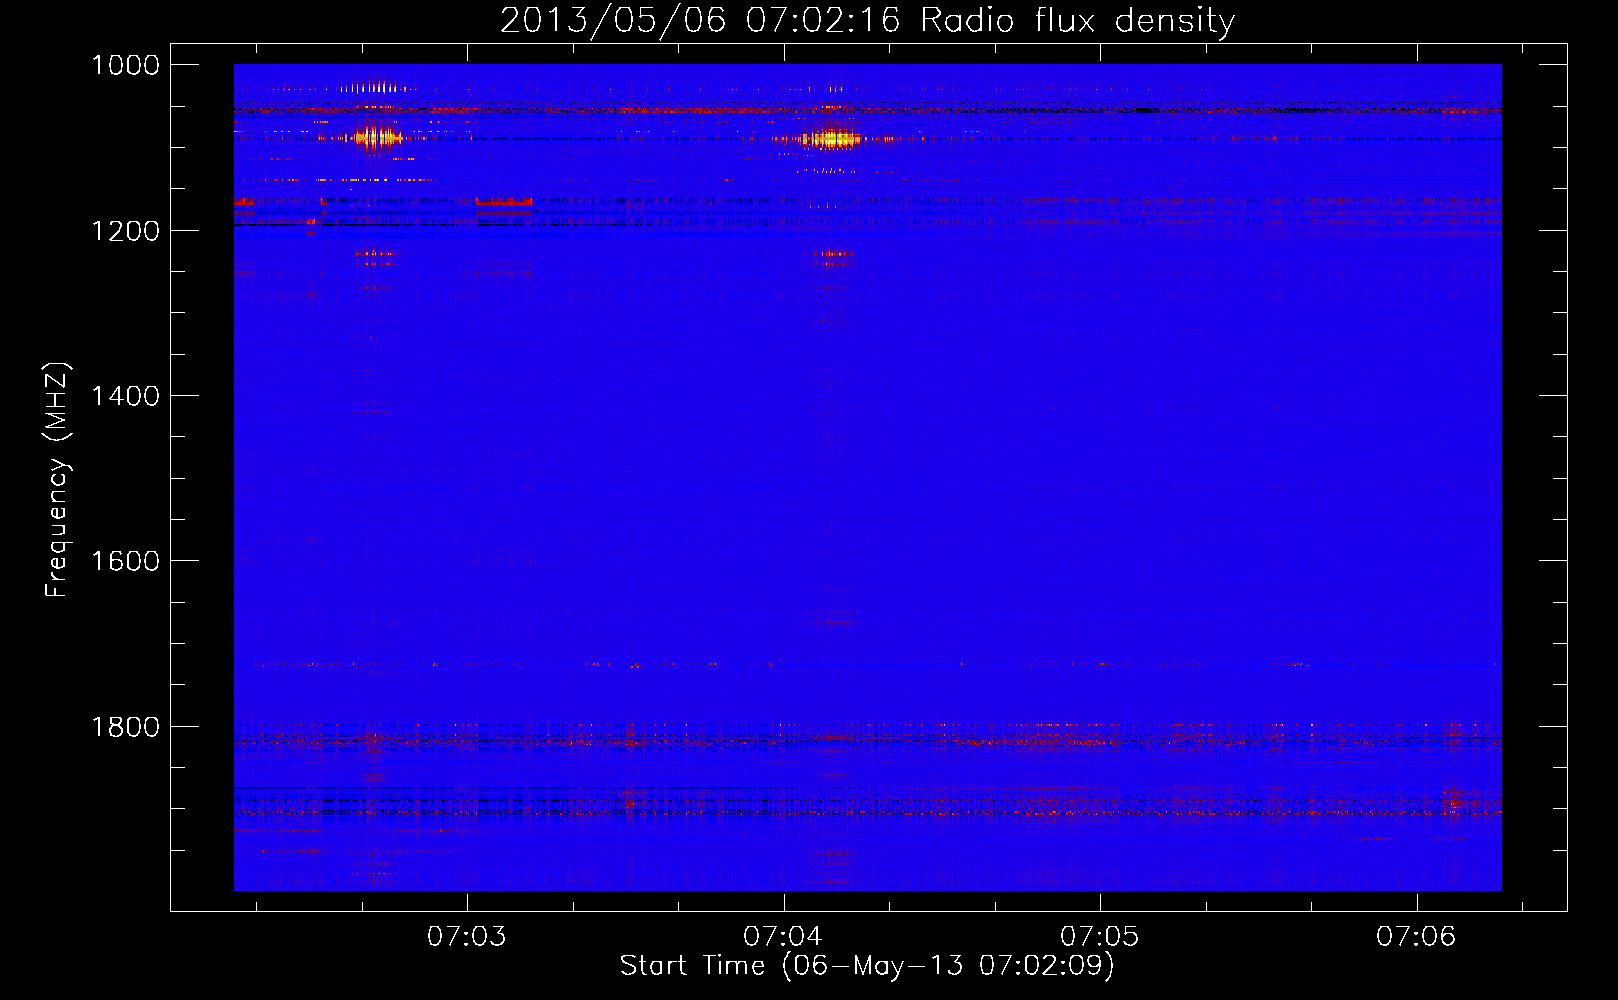Click the "Frequency (MHZ)" y-axis label
The height and width of the screenshot is (1000, 1618).
click(58, 480)
